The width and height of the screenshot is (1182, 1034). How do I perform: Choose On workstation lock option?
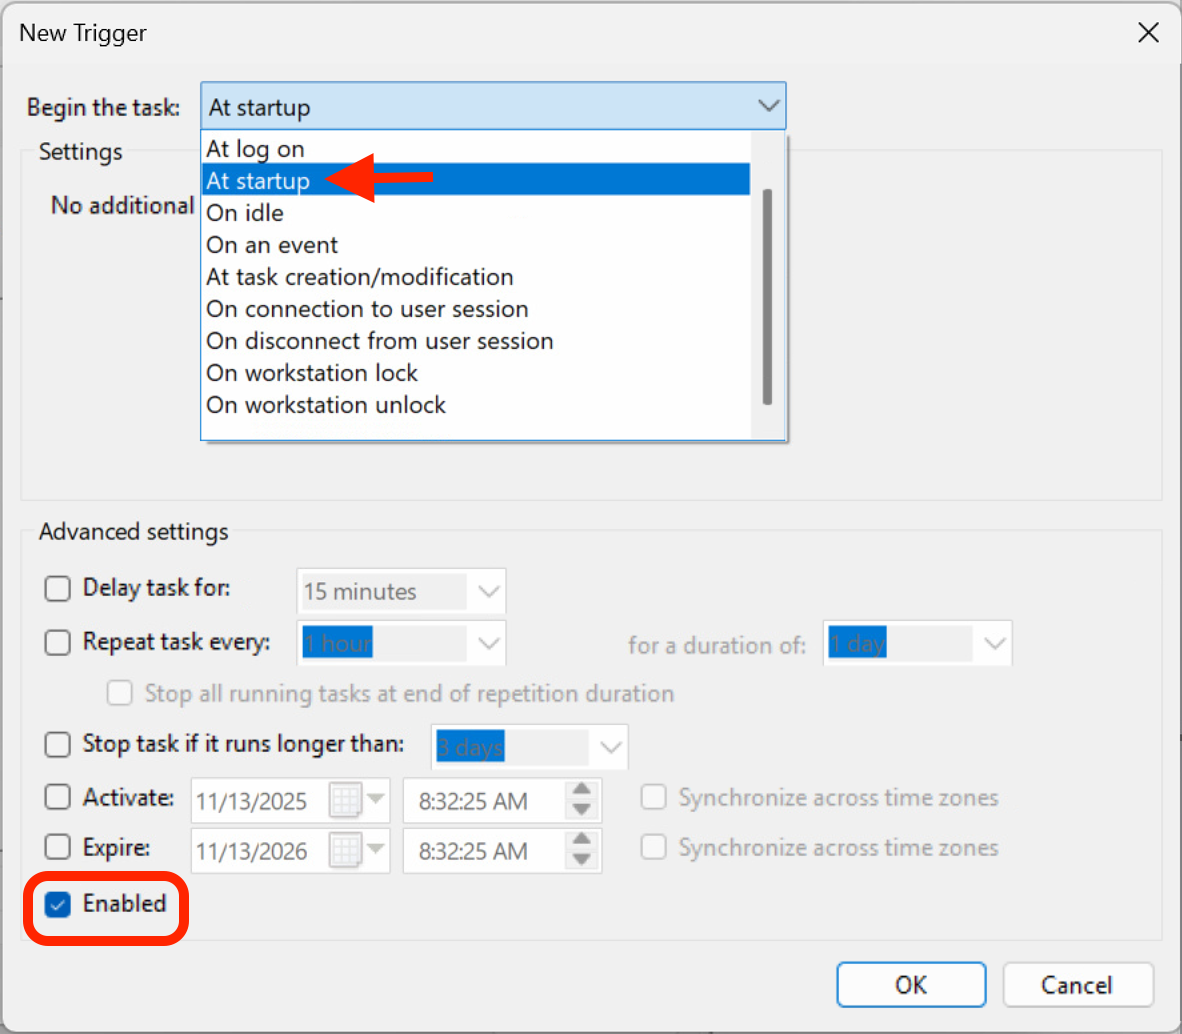(x=312, y=373)
